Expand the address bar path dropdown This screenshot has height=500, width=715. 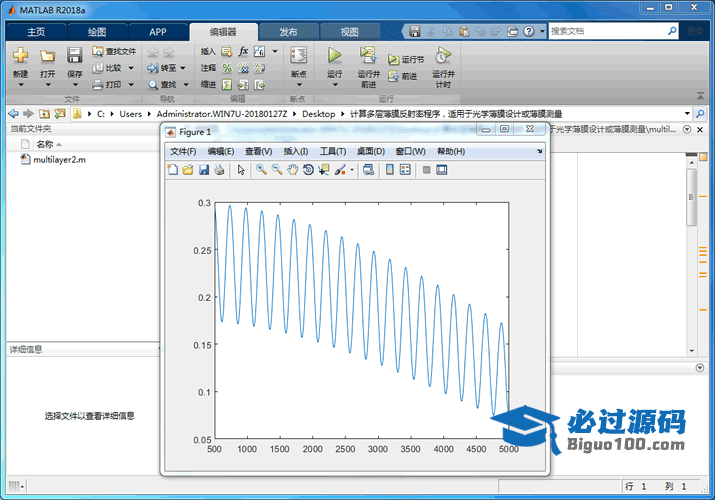pyautogui.click(x=687, y=113)
